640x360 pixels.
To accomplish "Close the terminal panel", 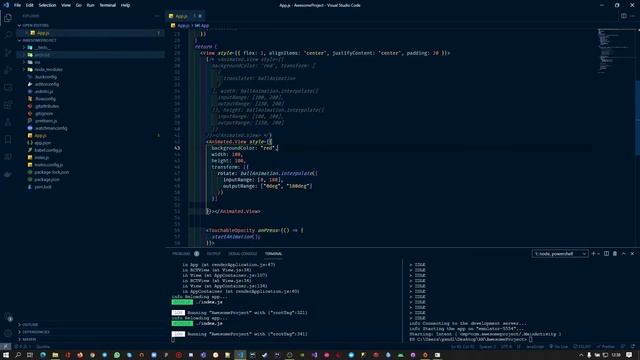I will pos(632,253).
